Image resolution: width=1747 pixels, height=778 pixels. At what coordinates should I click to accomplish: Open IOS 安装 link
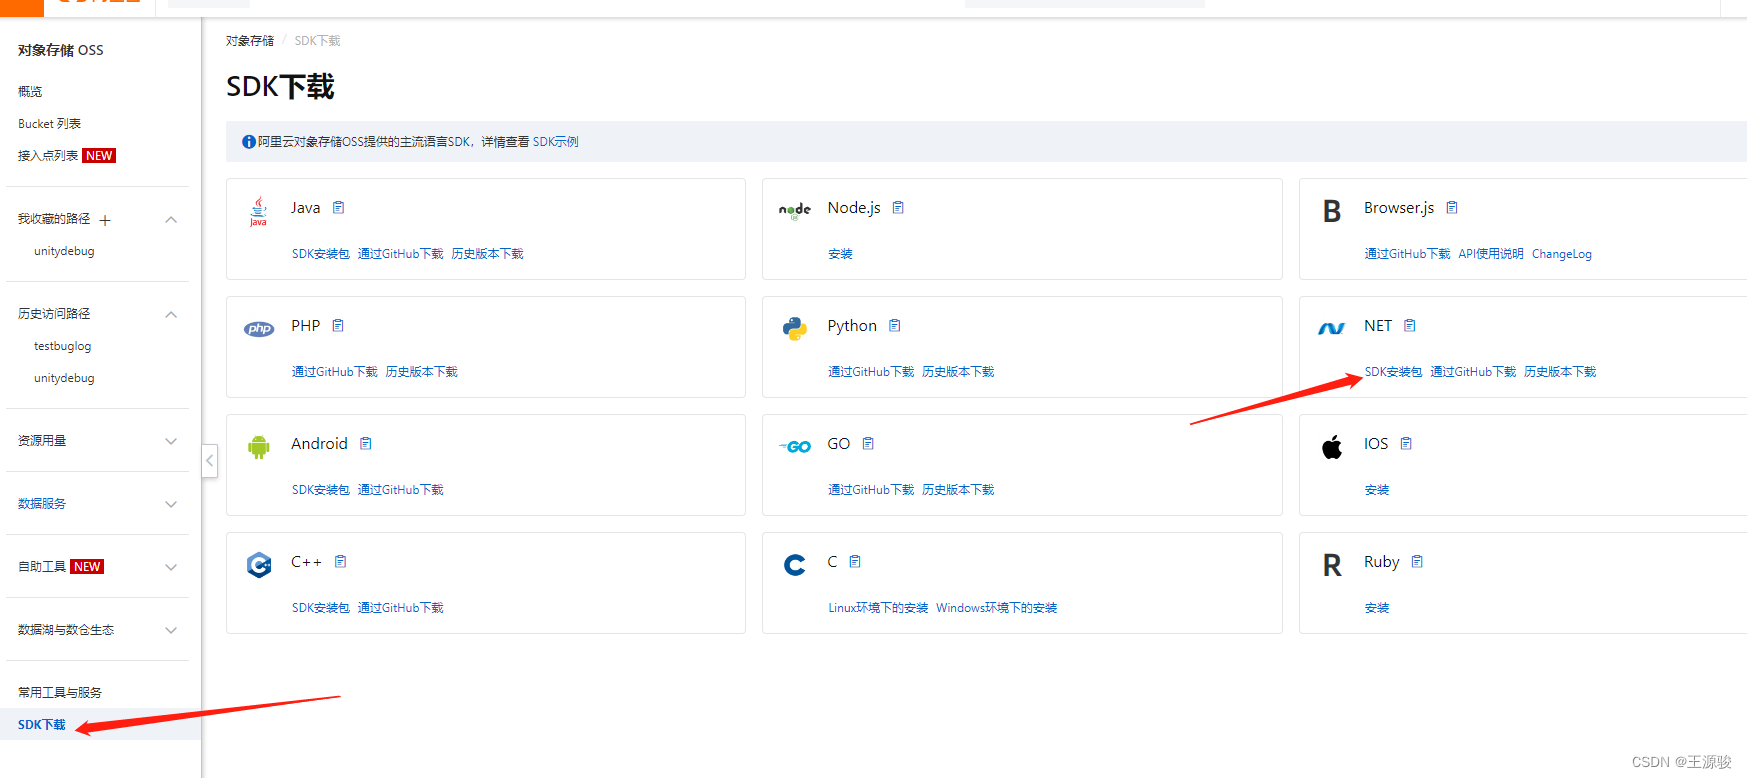(x=1377, y=490)
